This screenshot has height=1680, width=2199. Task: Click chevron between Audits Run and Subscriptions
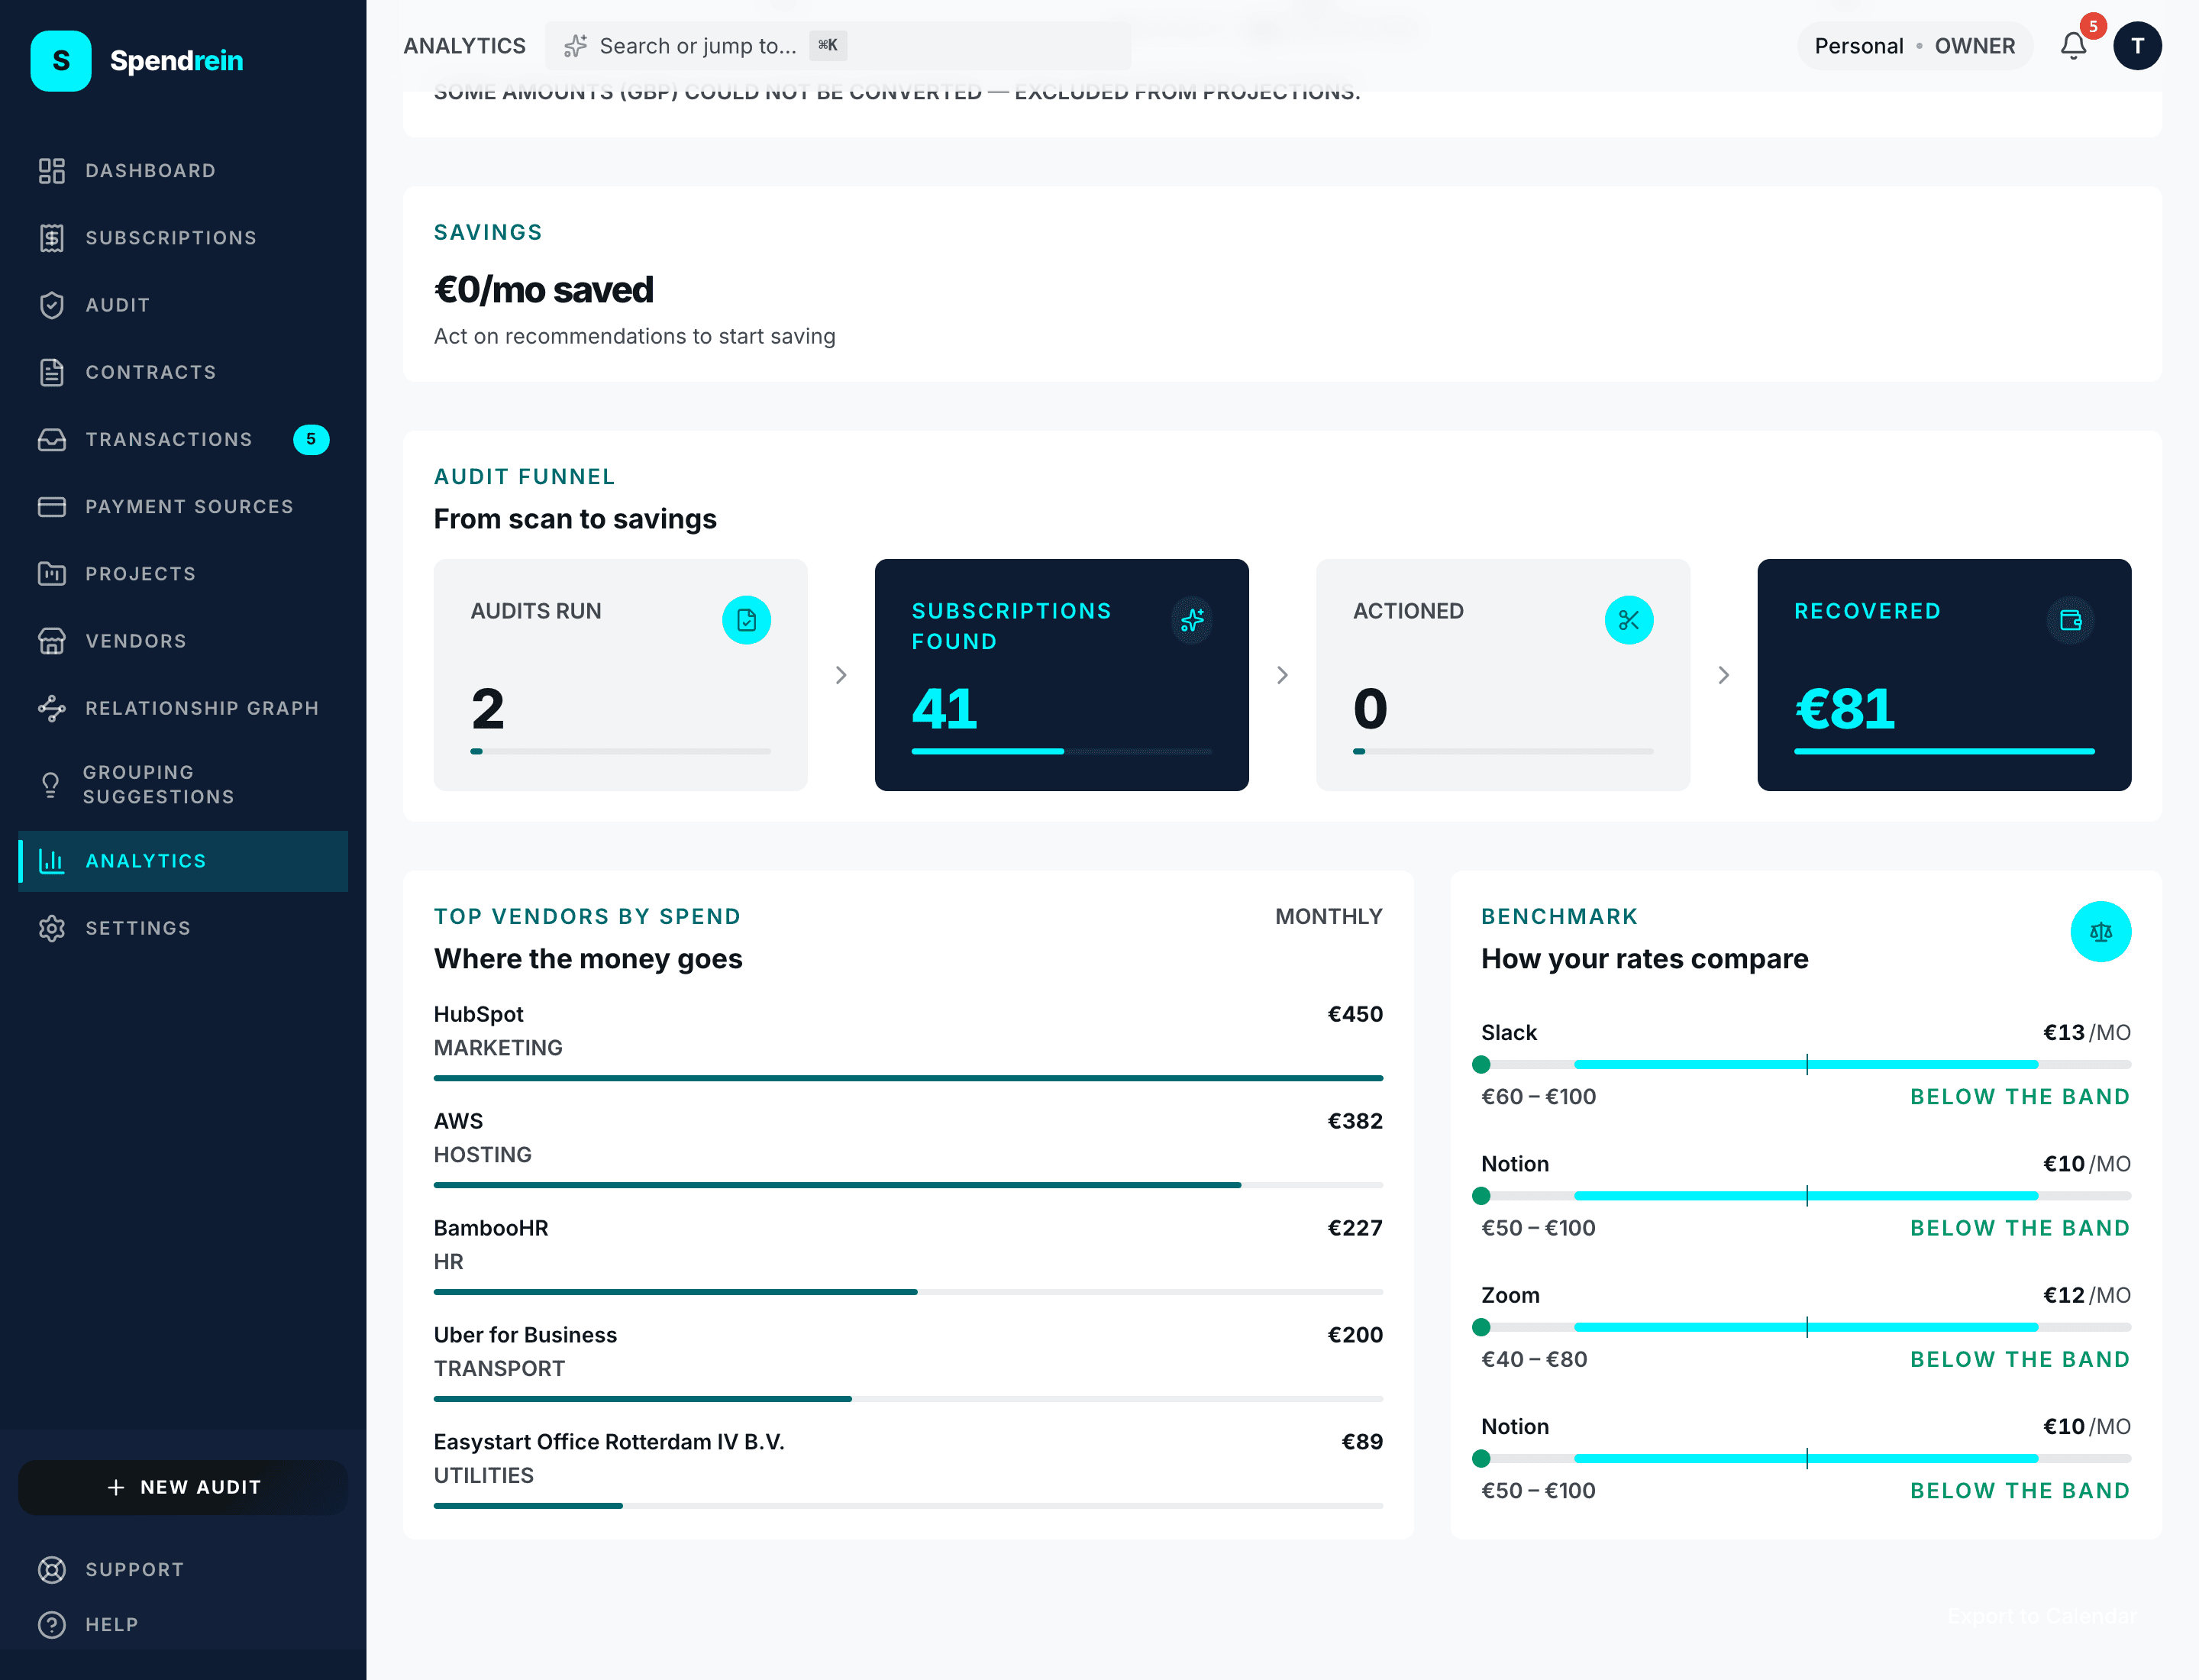(x=841, y=675)
